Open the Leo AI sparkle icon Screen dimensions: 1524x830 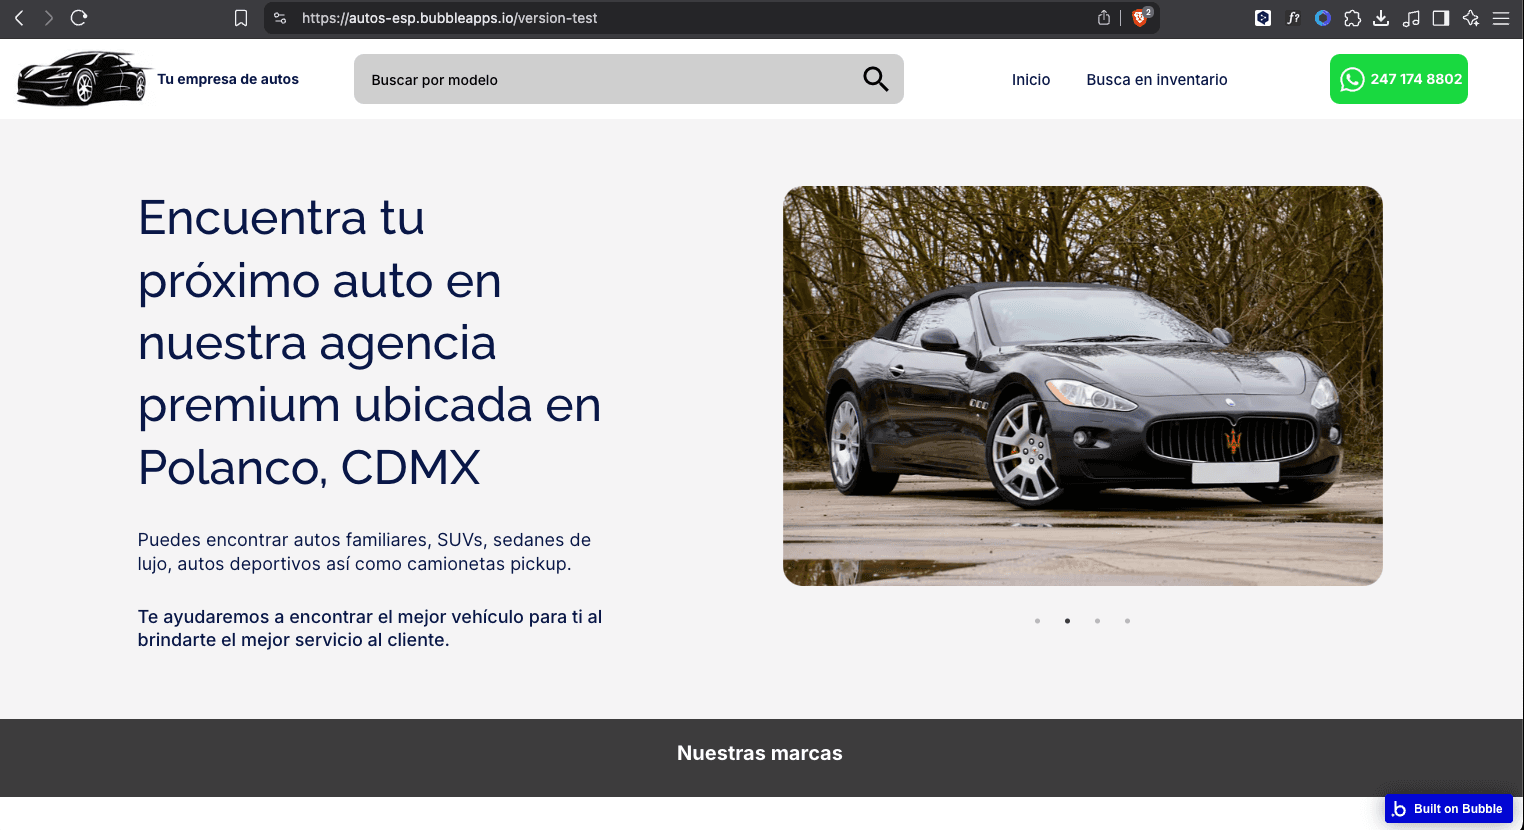(1470, 18)
